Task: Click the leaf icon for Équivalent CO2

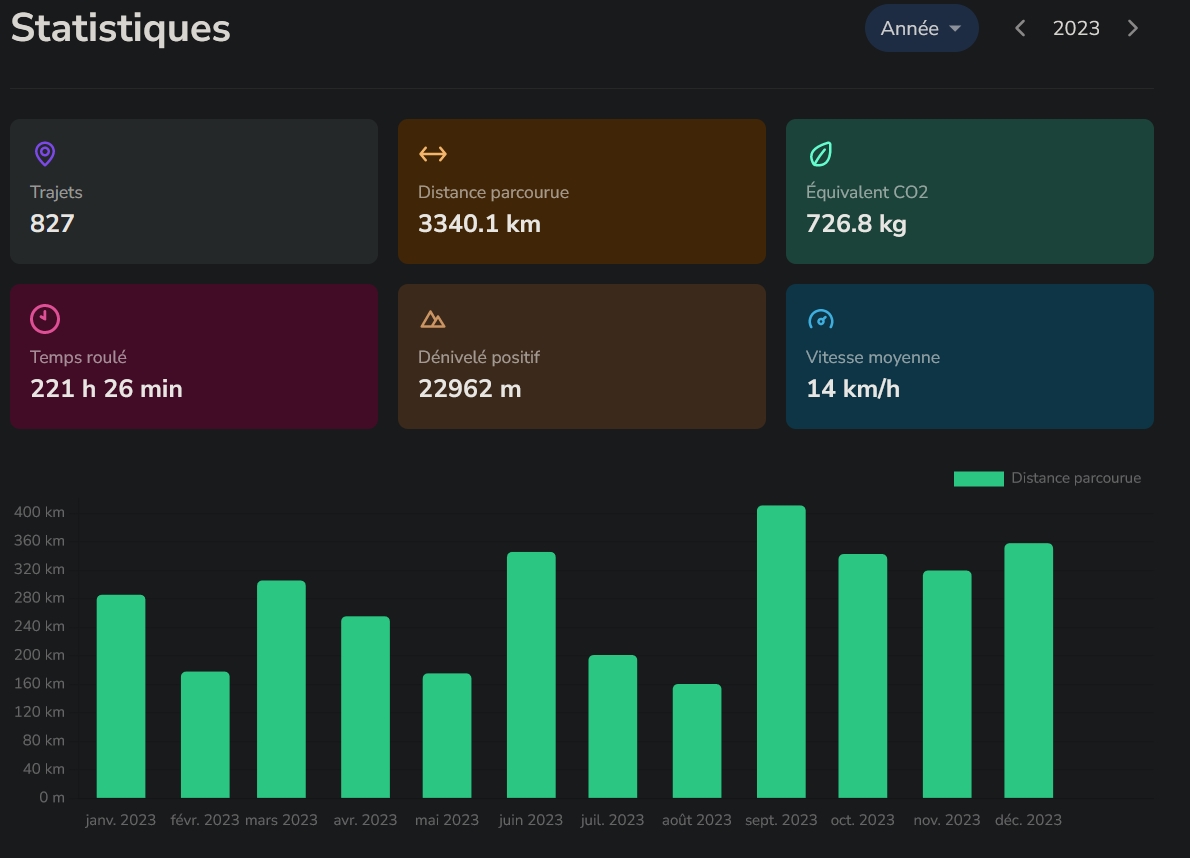Action: 820,154
